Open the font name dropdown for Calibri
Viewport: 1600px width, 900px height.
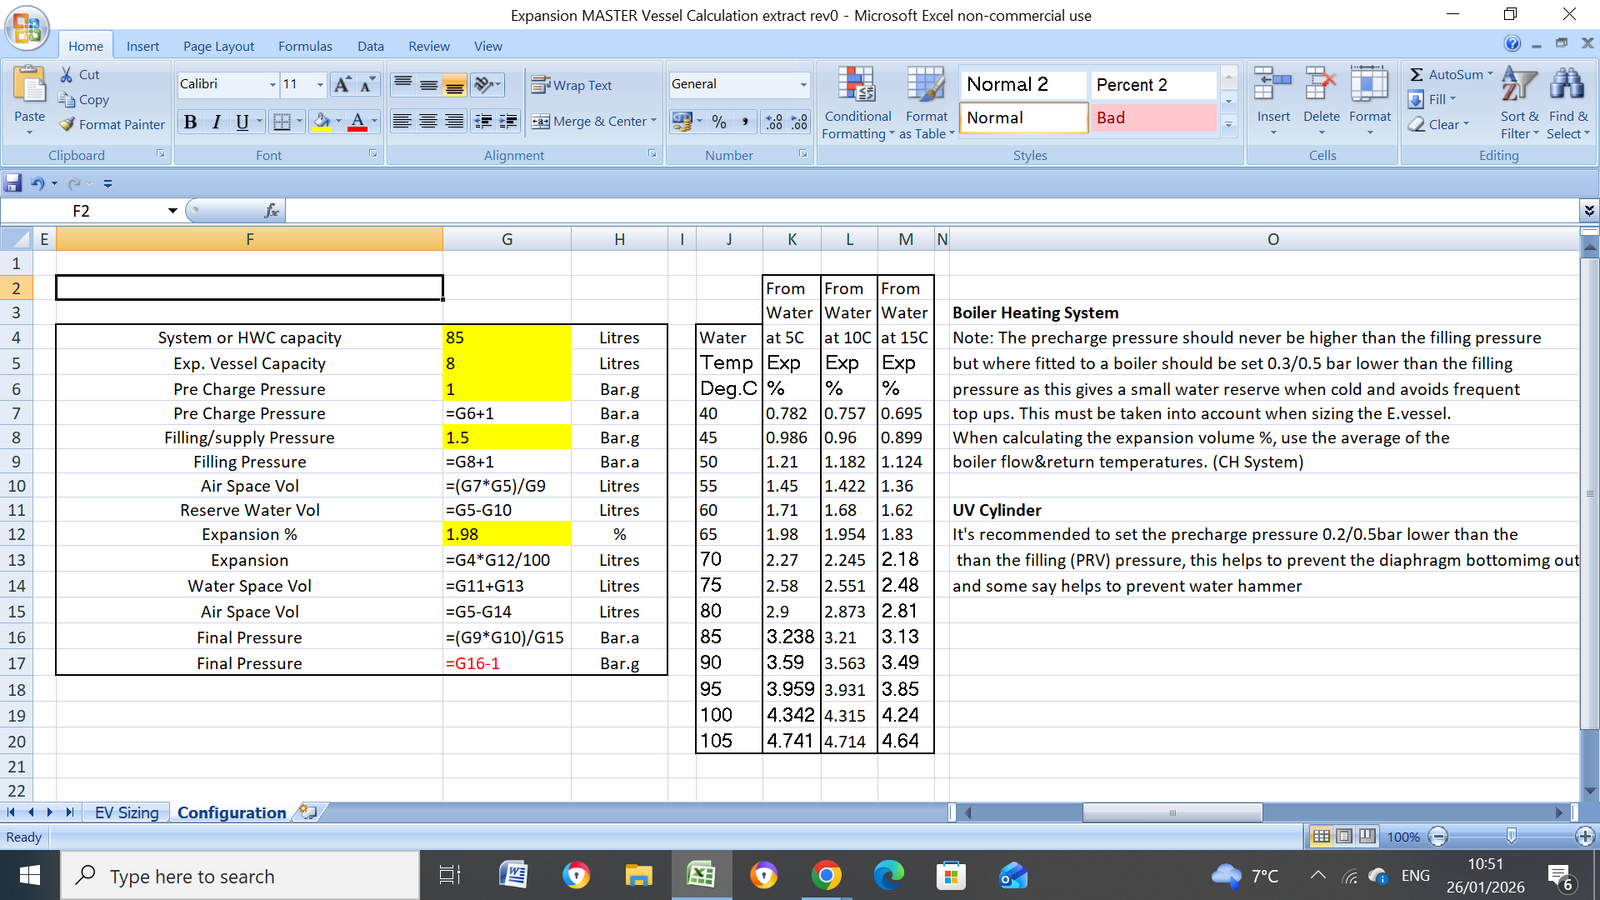coord(272,85)
